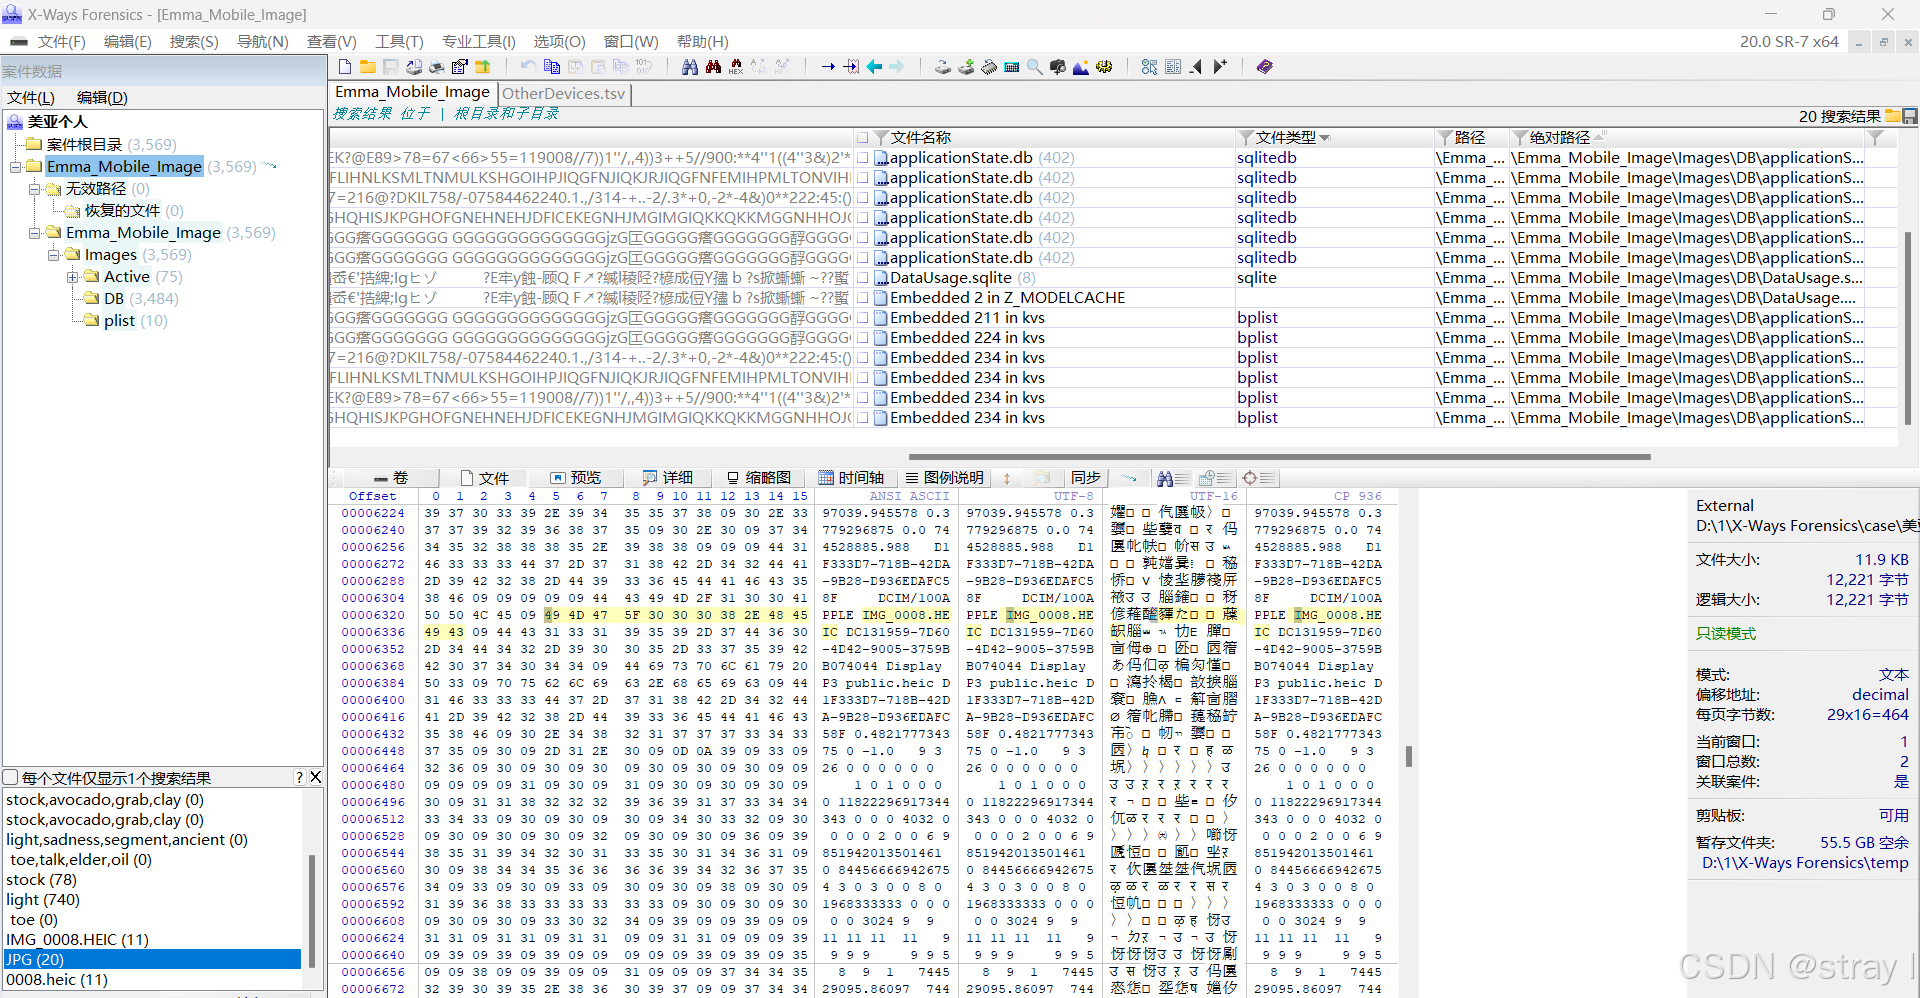Click the gallery picture toolbar icon
Viewport: 1920px width, 998px height.
pyautogui.click(x=1081, y=67)
